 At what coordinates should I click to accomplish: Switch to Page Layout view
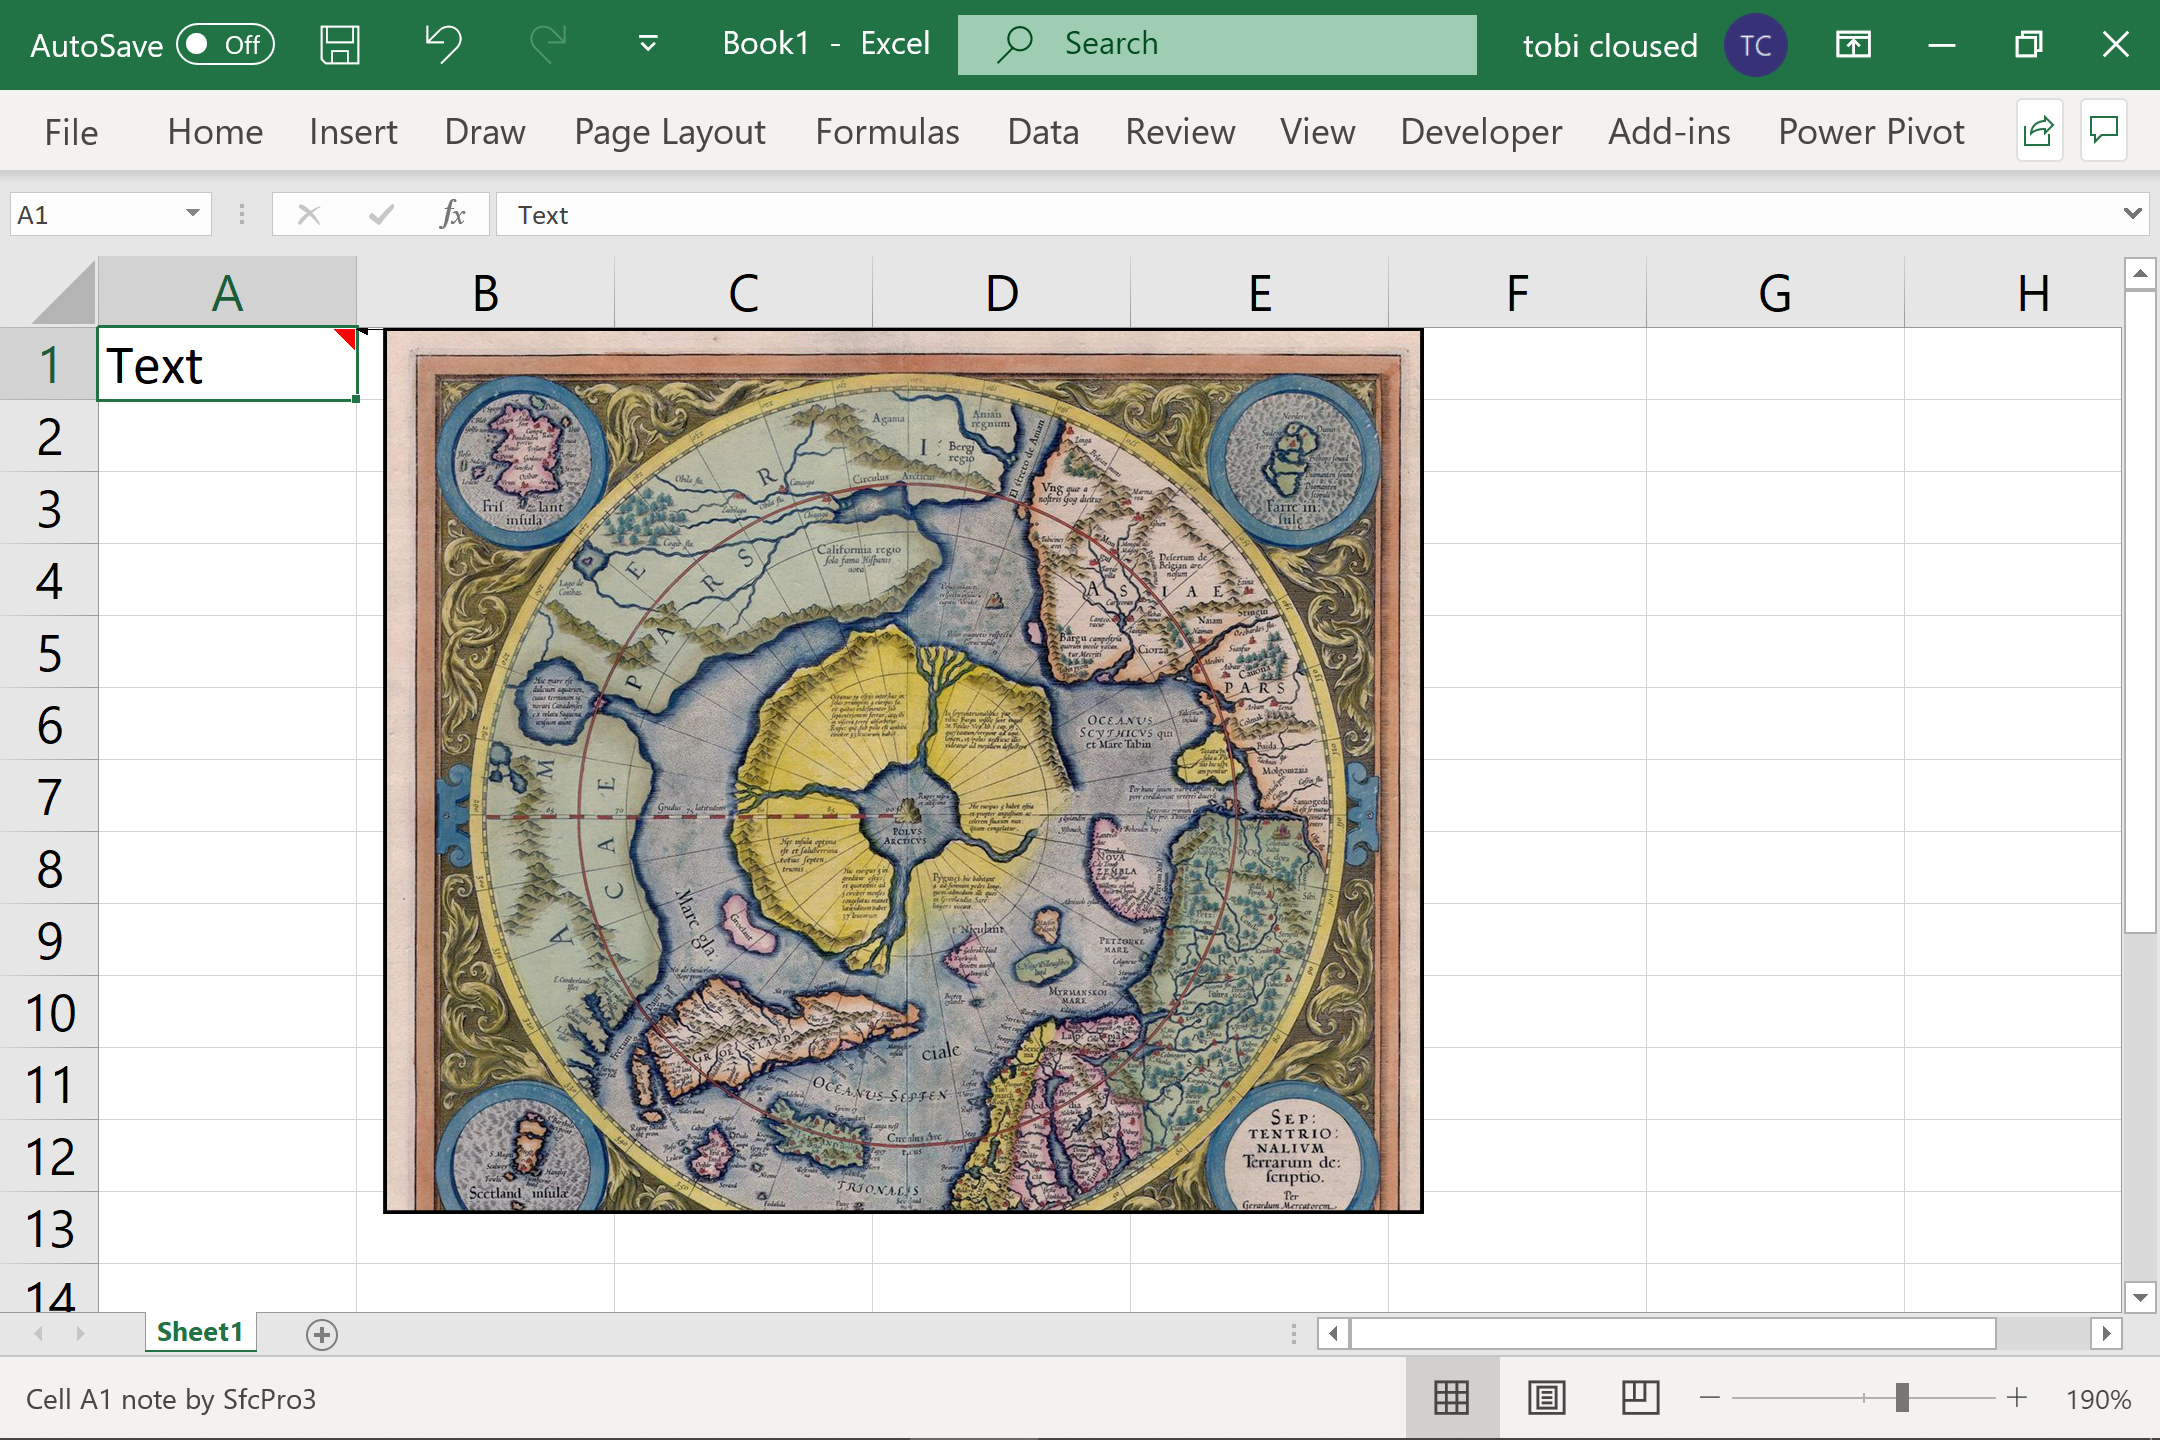click(1546, 1398)
